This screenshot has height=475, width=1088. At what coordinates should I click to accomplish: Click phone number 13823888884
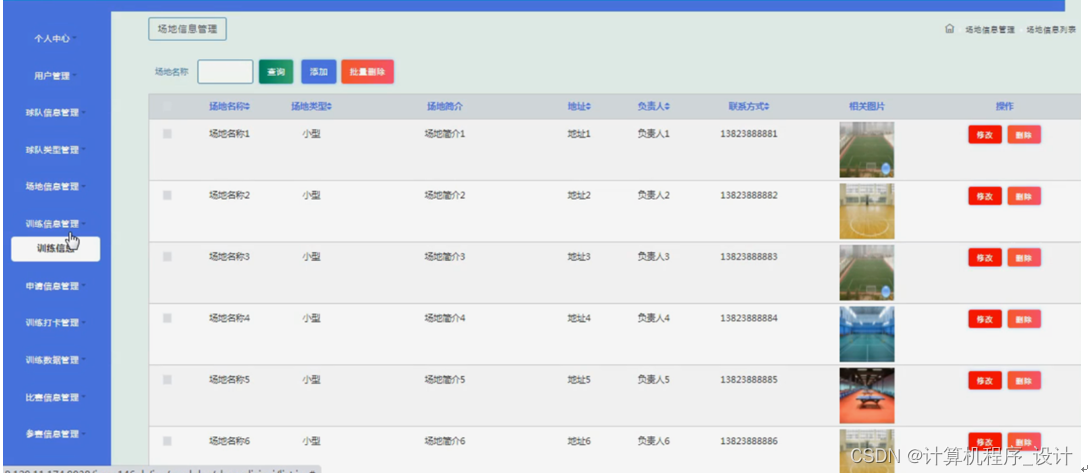pos(749,318)
